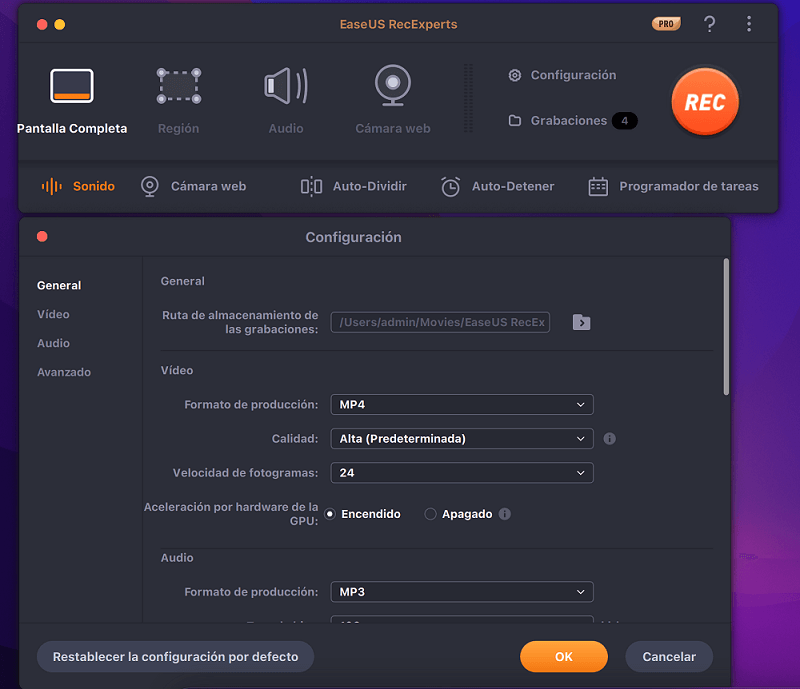The height and width of the screenshot is (689, 800).
Task: Choose the Región recording mode icon
Action: coord(179,86)
